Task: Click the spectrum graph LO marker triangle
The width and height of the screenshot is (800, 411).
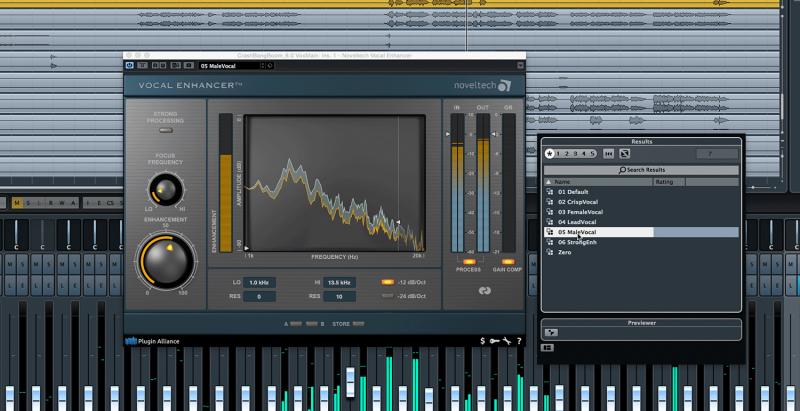Action: tap(247, 248)
